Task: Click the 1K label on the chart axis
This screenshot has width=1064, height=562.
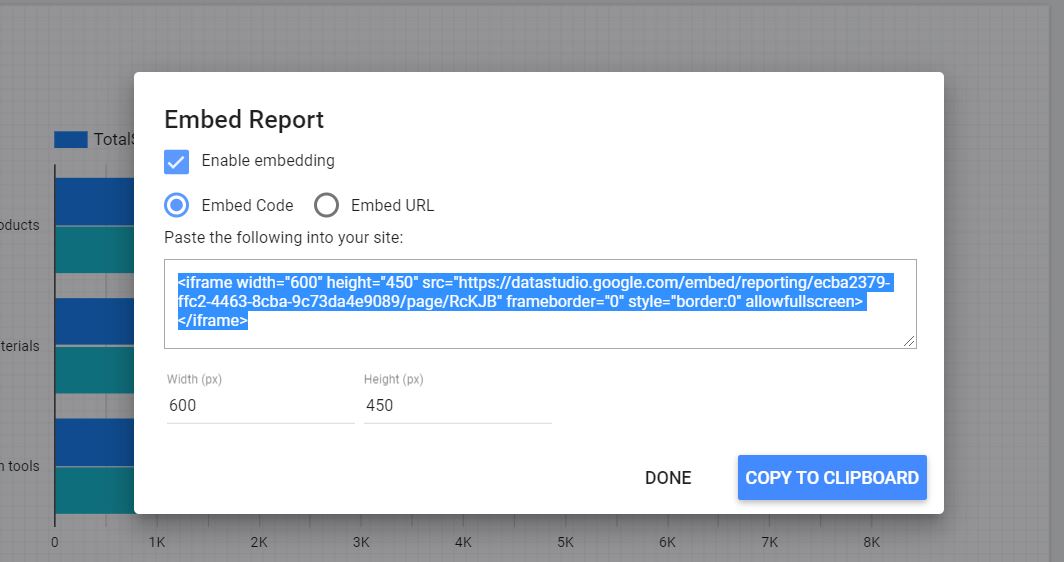Action: (x=157, y=542)
